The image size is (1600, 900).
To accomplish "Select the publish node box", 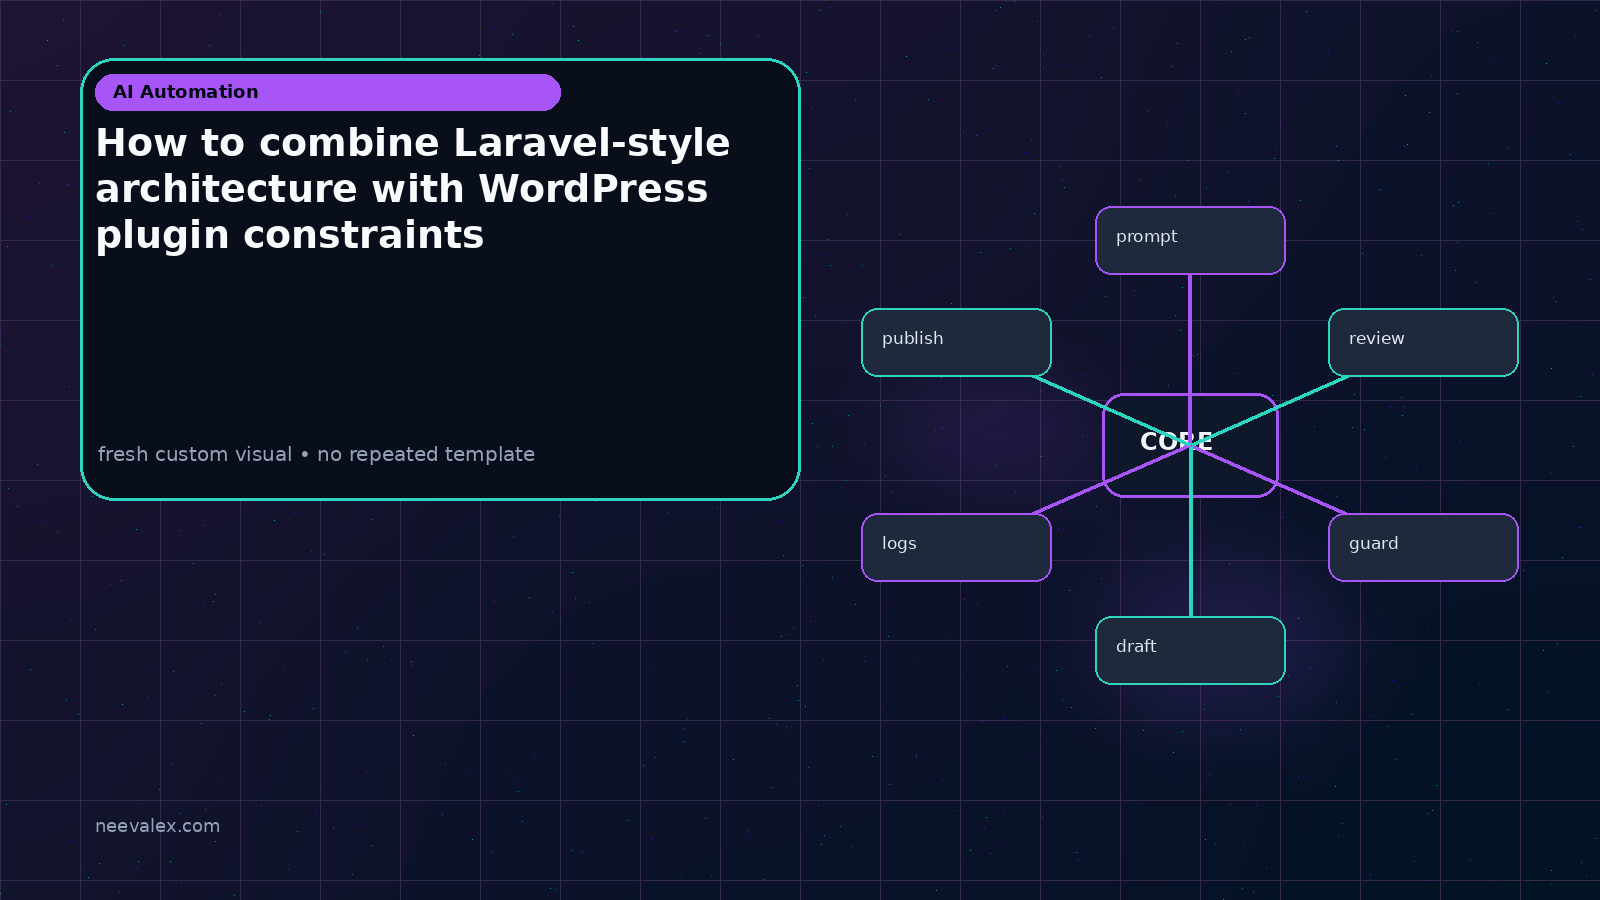I will pyautogui.click(x=956, y=342).
